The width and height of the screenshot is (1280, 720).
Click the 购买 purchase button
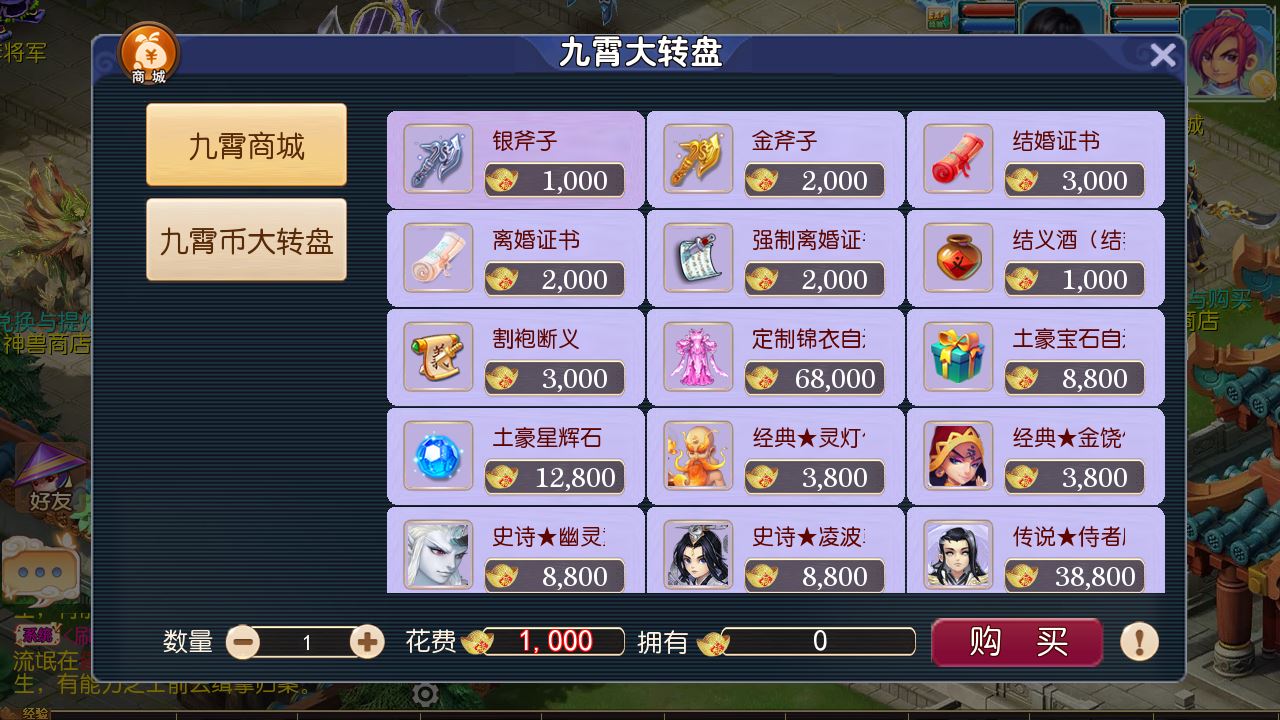(x=1017, y=641)
